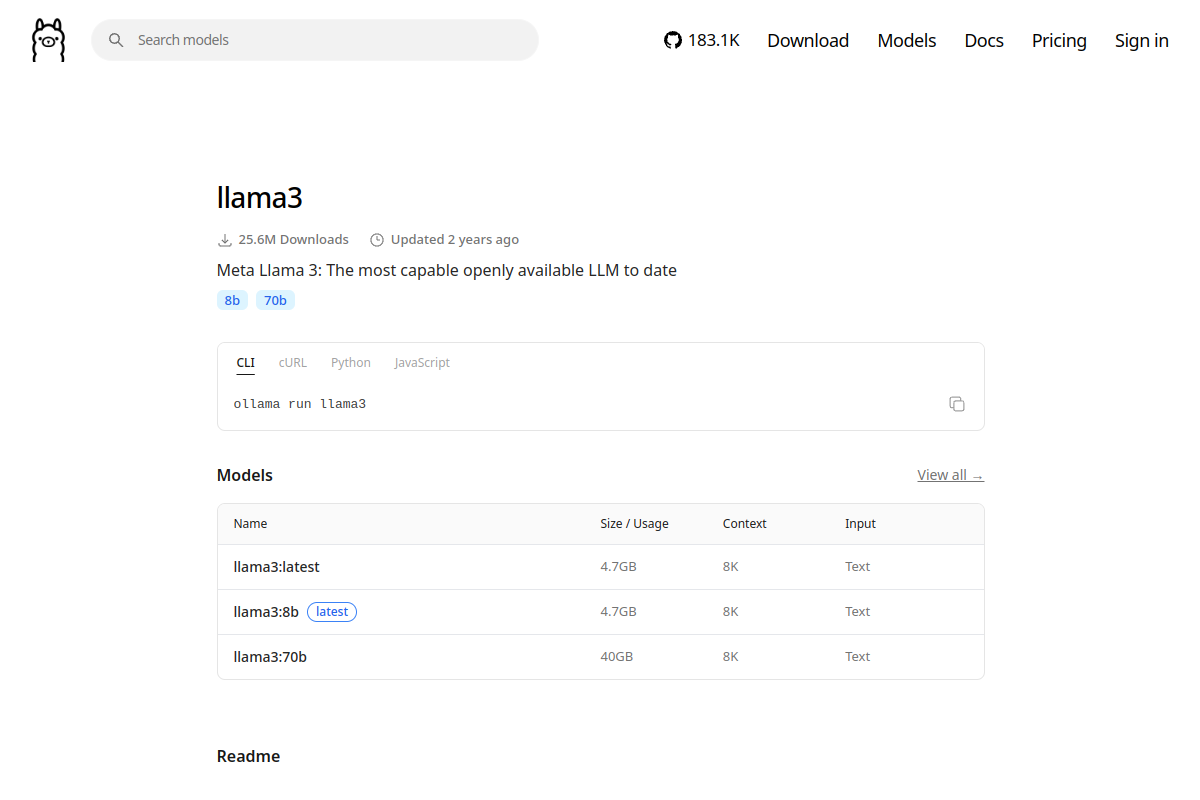Click the 4.7GB size for llama3:8b
Viewport: 1200px width, 800px height.
(x=619, y=612)
